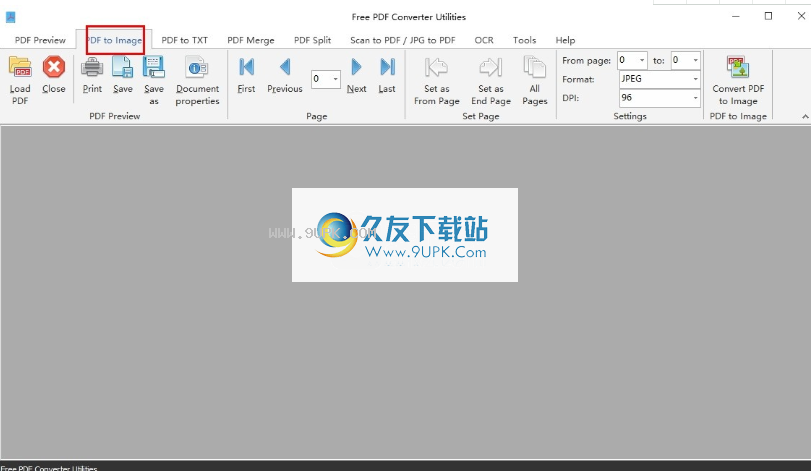Switch to the PDF Preview tab
The width and height of the screenshot is (811, 471).
(40, 40)
